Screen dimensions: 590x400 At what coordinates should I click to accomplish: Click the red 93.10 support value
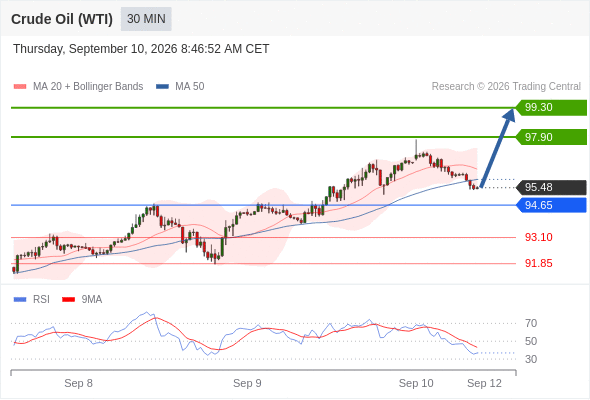[539, 237]
